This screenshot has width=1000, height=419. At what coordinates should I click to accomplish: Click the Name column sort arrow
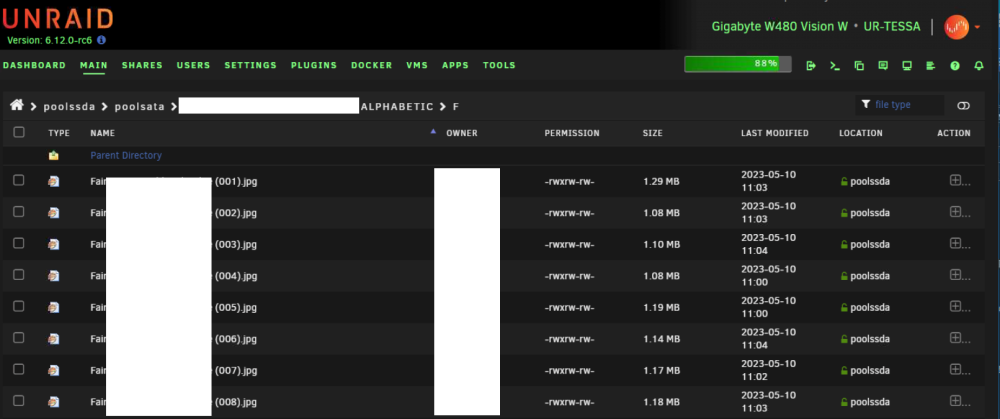433,131
